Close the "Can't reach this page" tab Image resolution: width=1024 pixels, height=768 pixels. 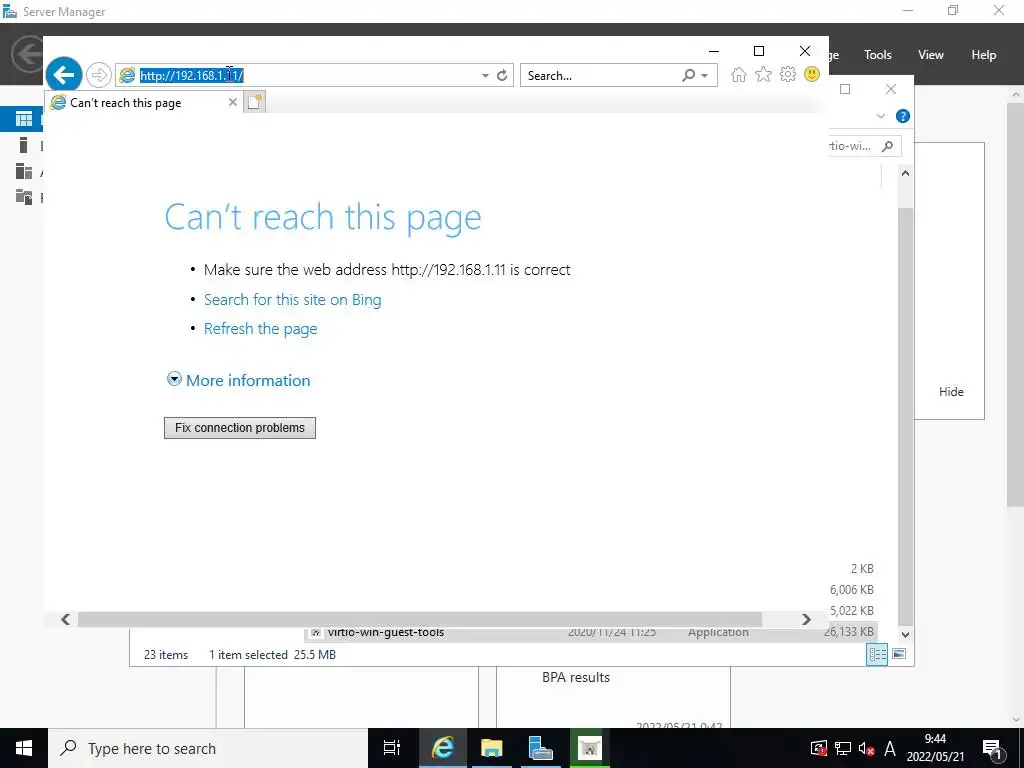[x=232, y=102]
